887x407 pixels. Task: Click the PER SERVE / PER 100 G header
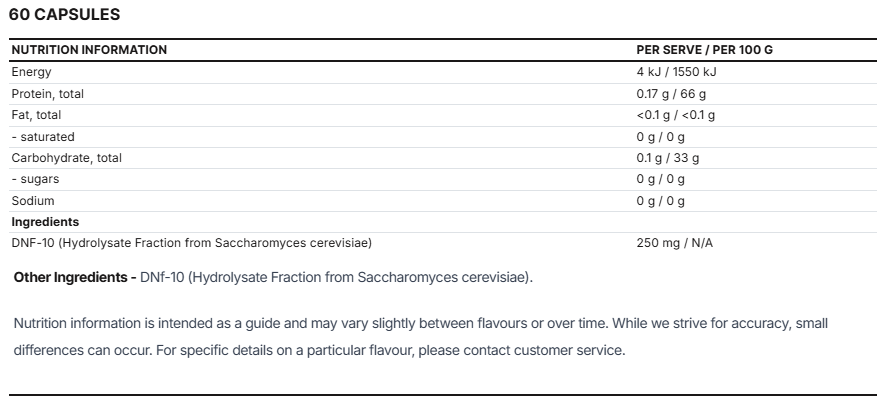pos(704,50)
